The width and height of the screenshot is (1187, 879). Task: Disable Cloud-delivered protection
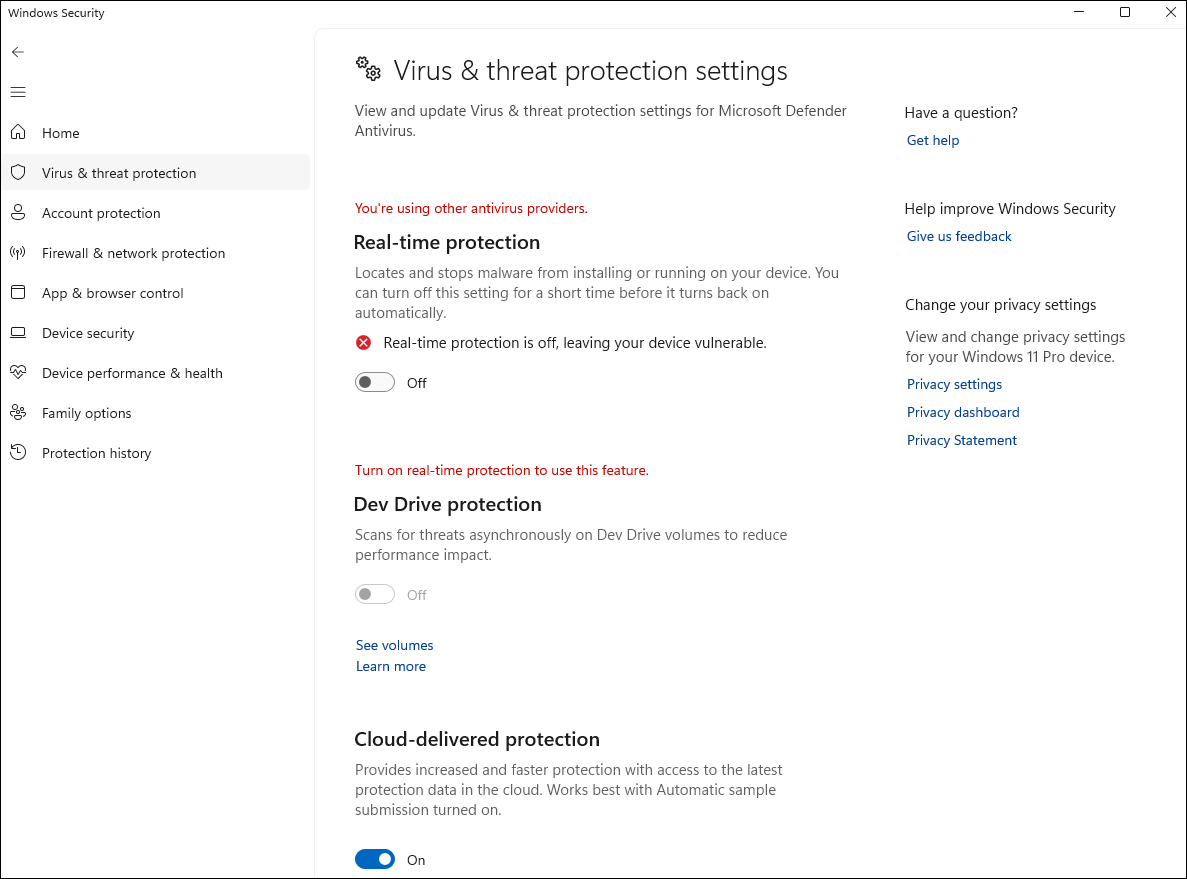[x=375, y=858]
